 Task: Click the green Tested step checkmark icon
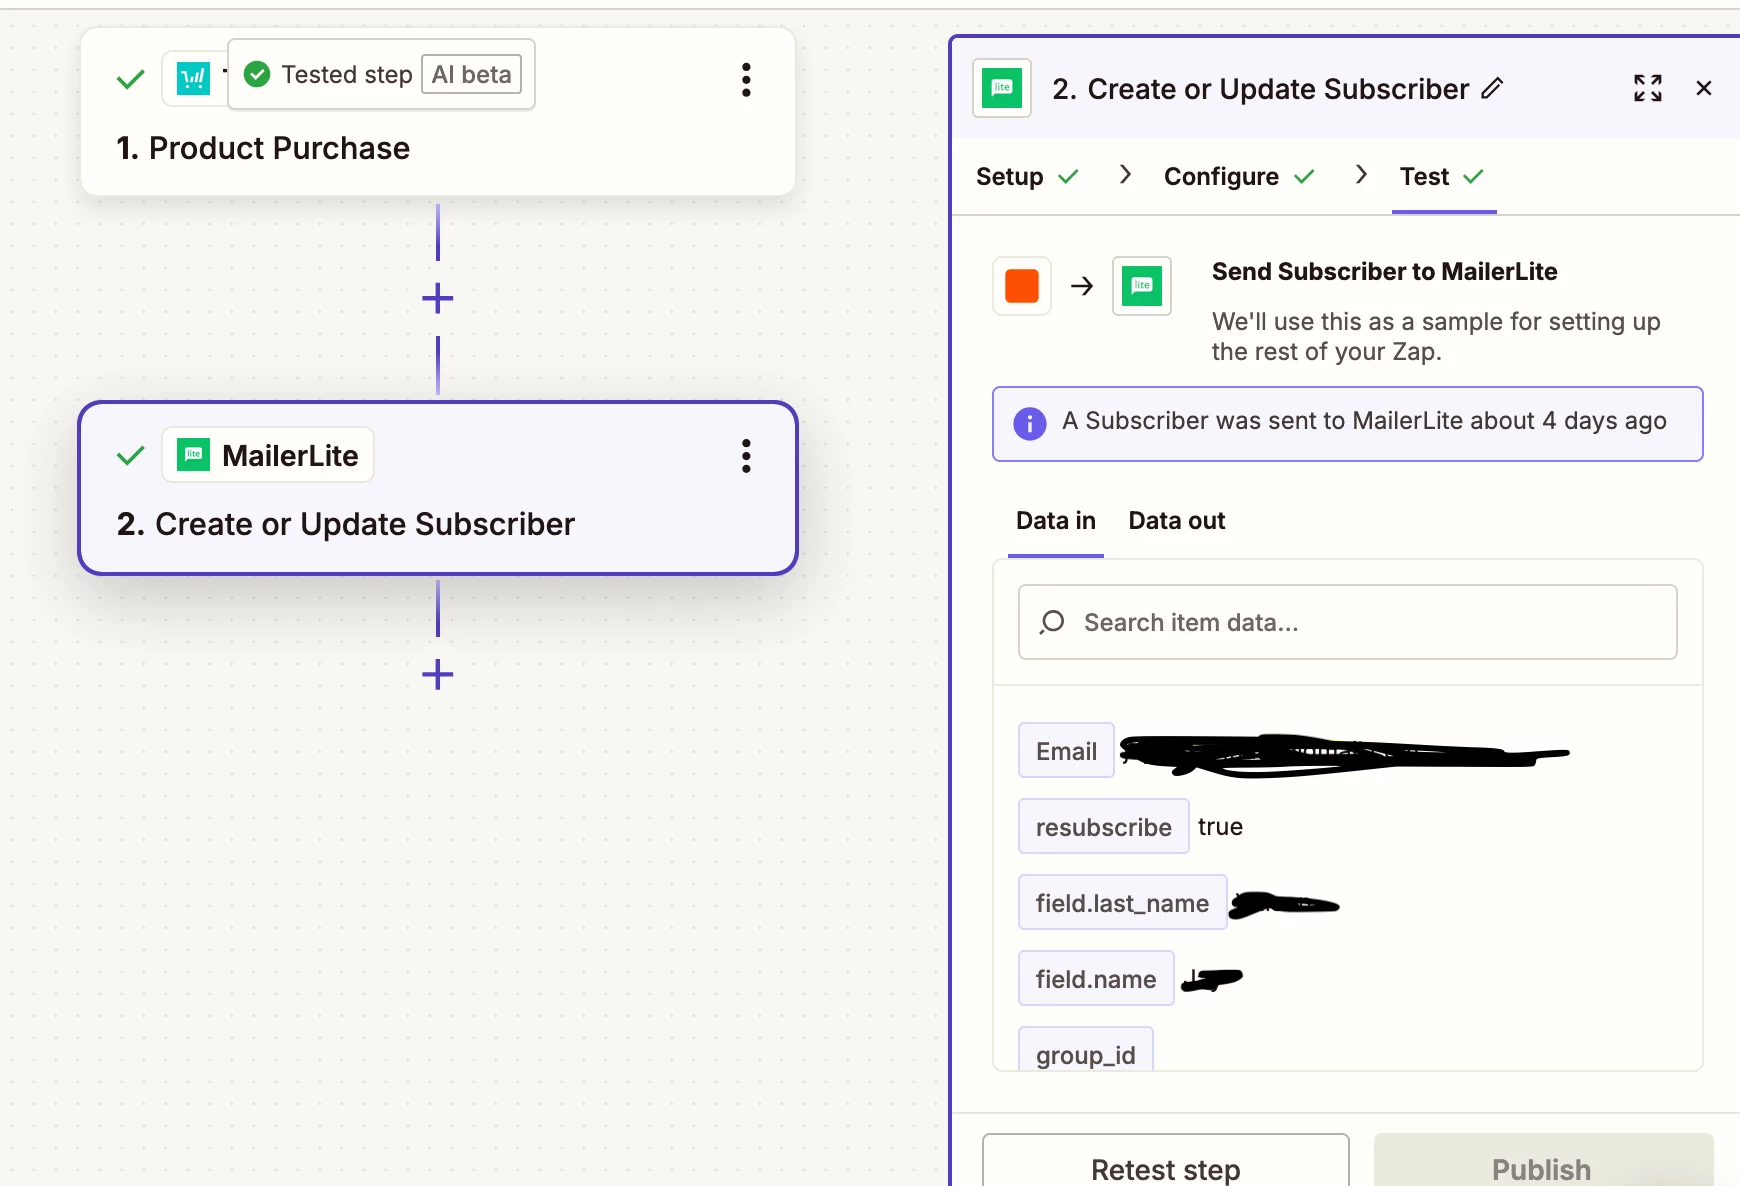pos(257,74)
